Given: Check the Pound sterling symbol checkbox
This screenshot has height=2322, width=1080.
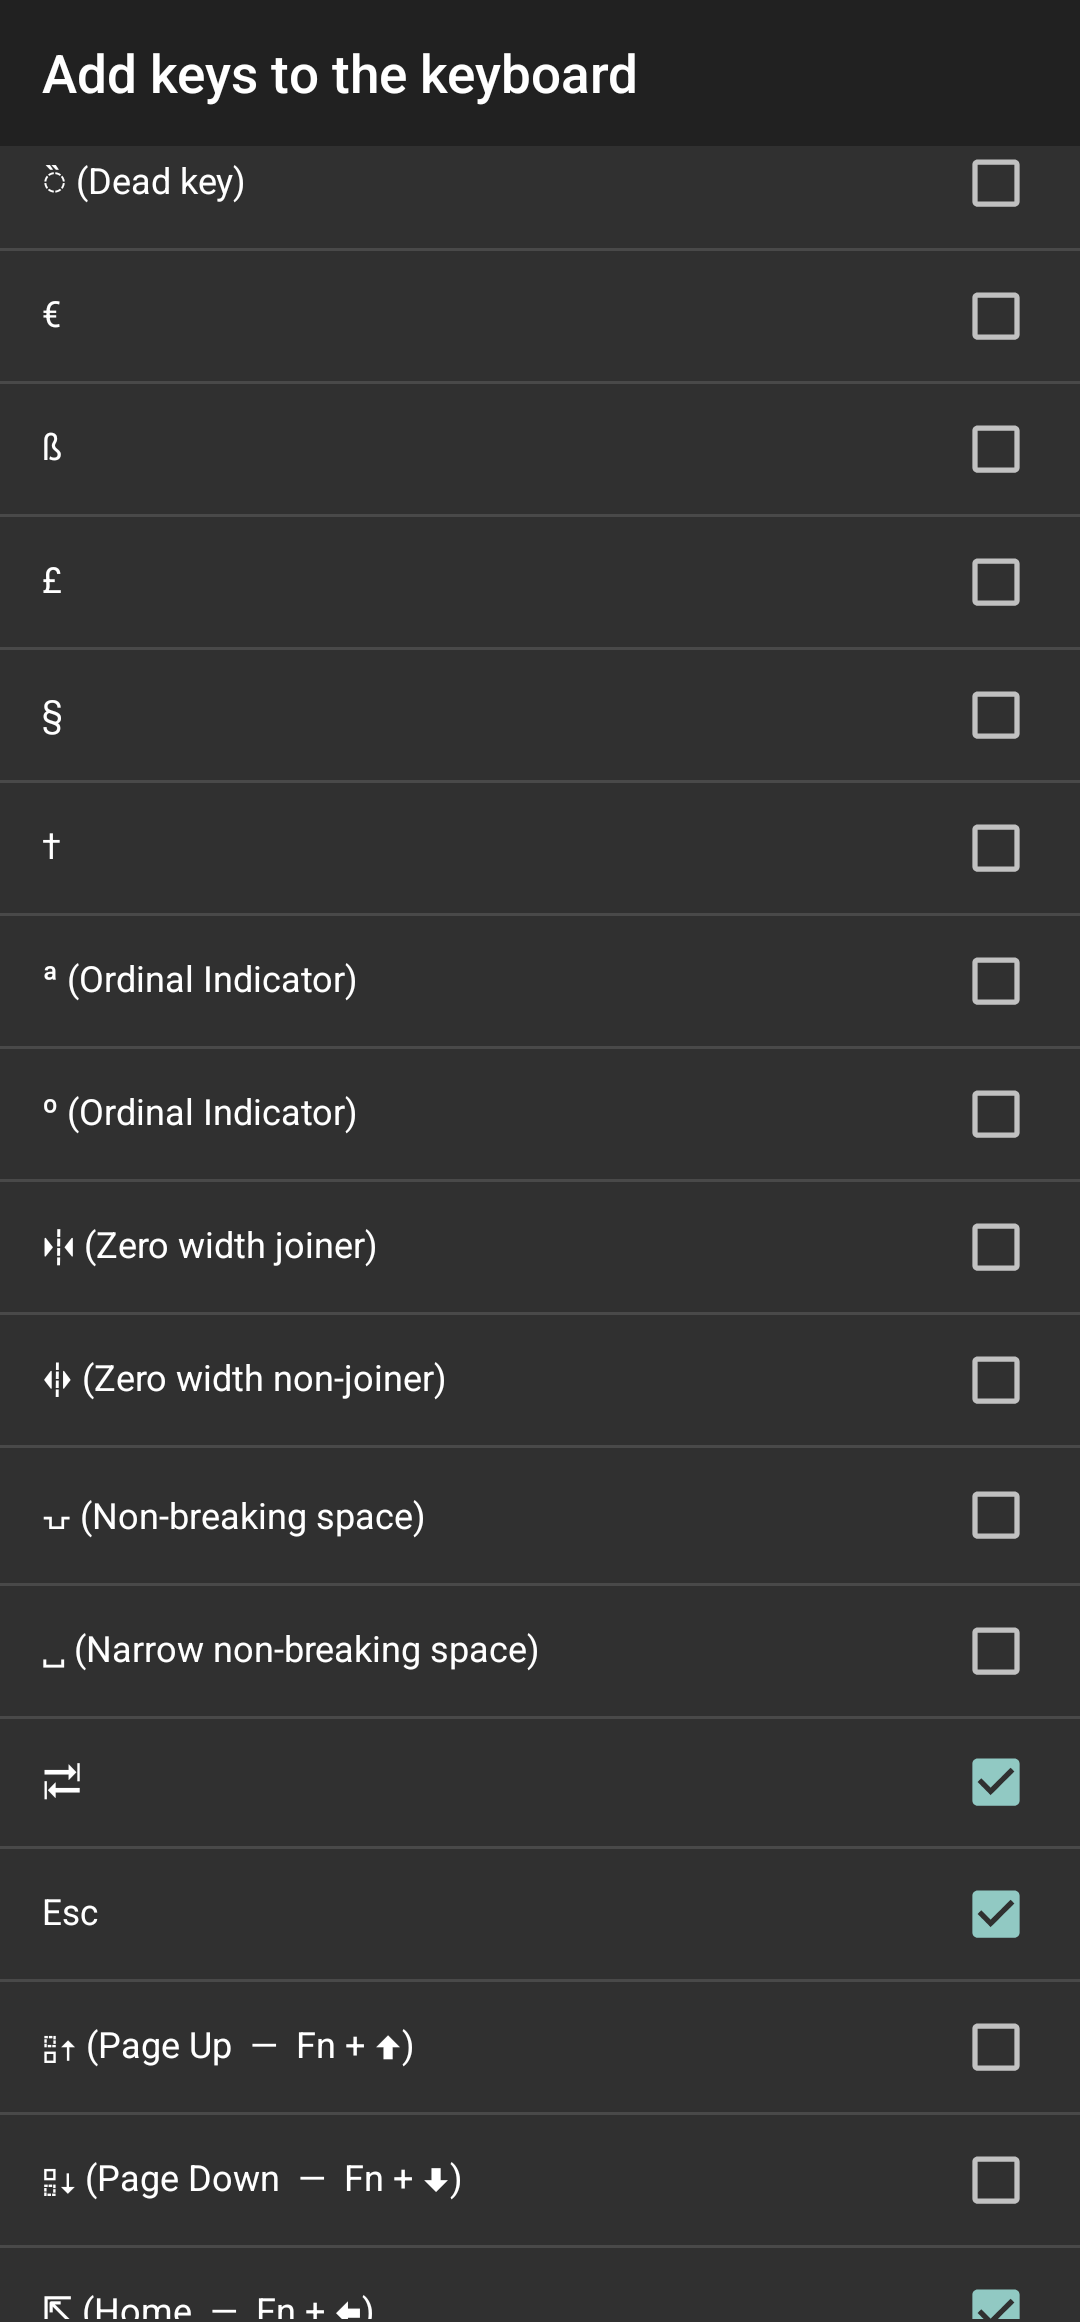Looking at the screenshot, I should click(995, 582).
